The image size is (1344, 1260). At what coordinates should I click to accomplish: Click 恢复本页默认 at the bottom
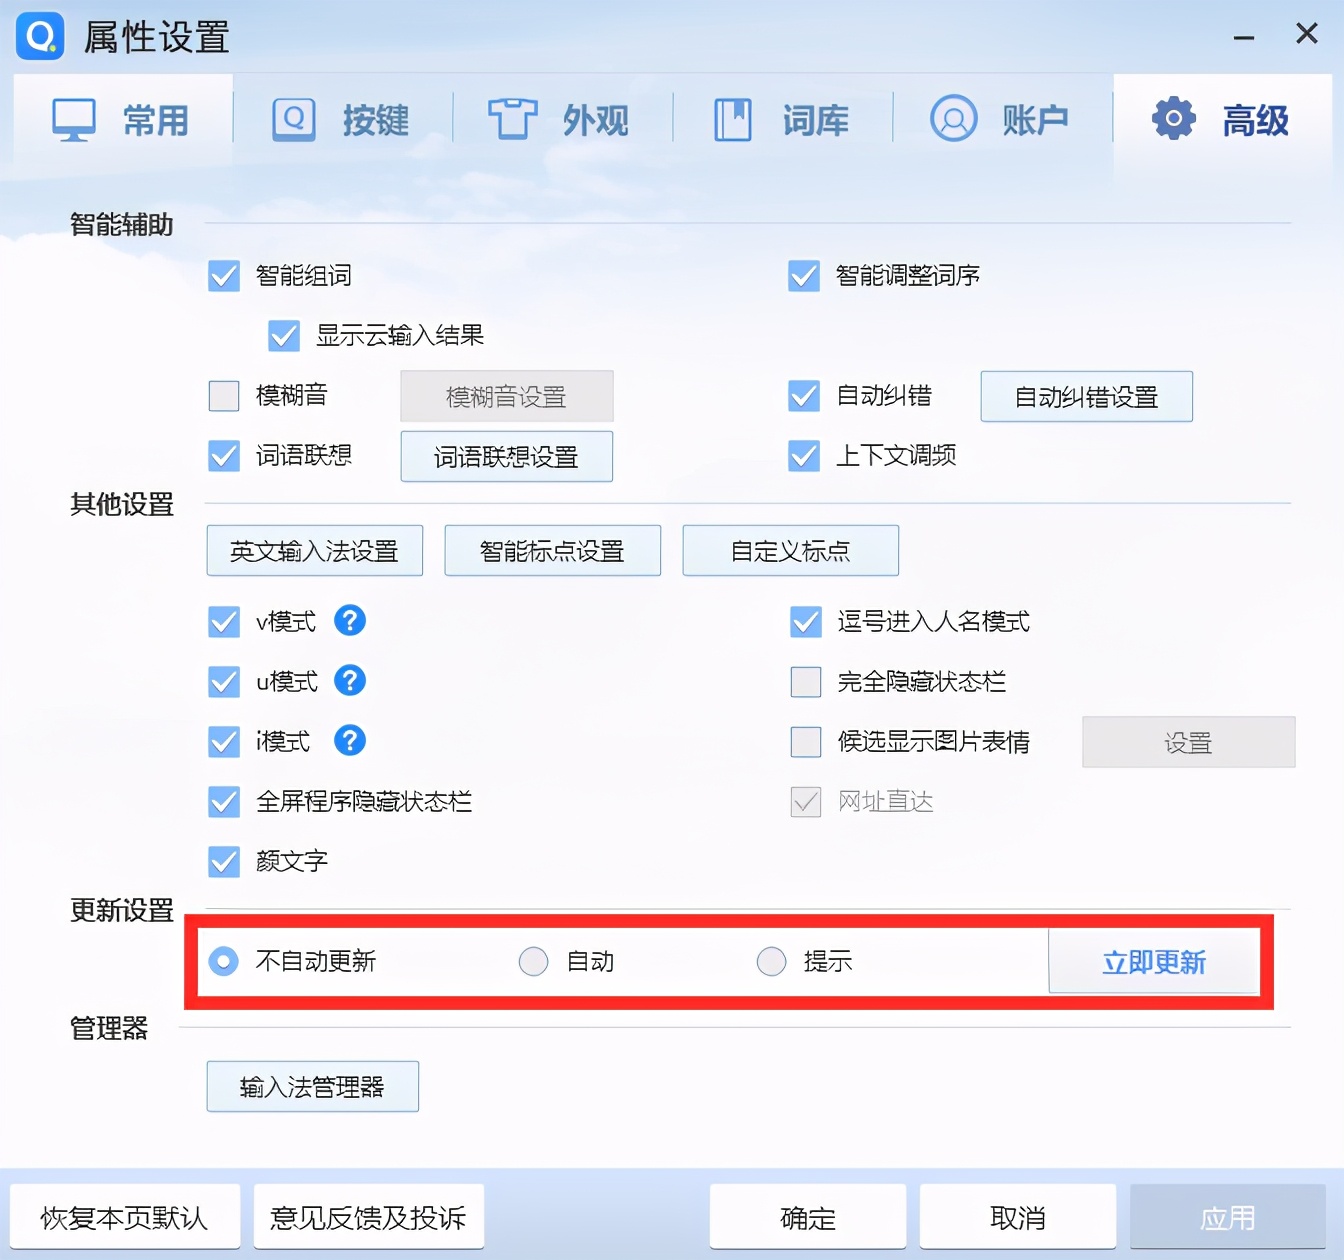click(124, 1217)
